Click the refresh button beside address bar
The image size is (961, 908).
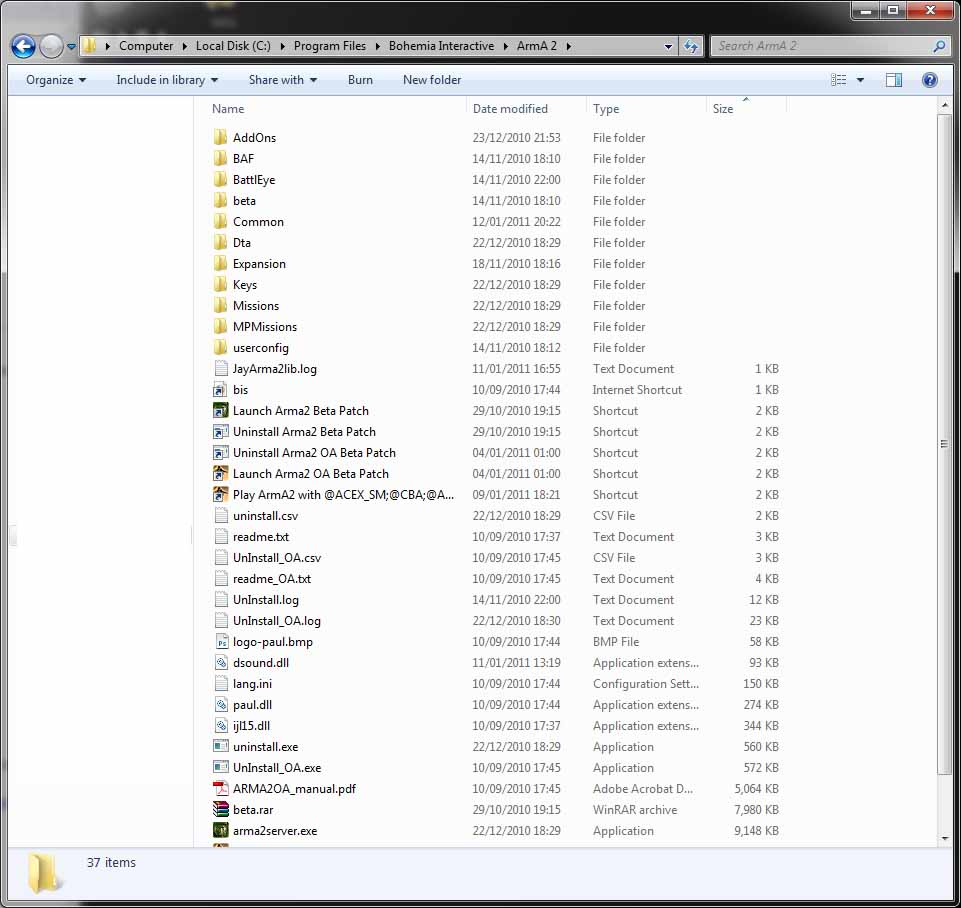tap(690, 46)
